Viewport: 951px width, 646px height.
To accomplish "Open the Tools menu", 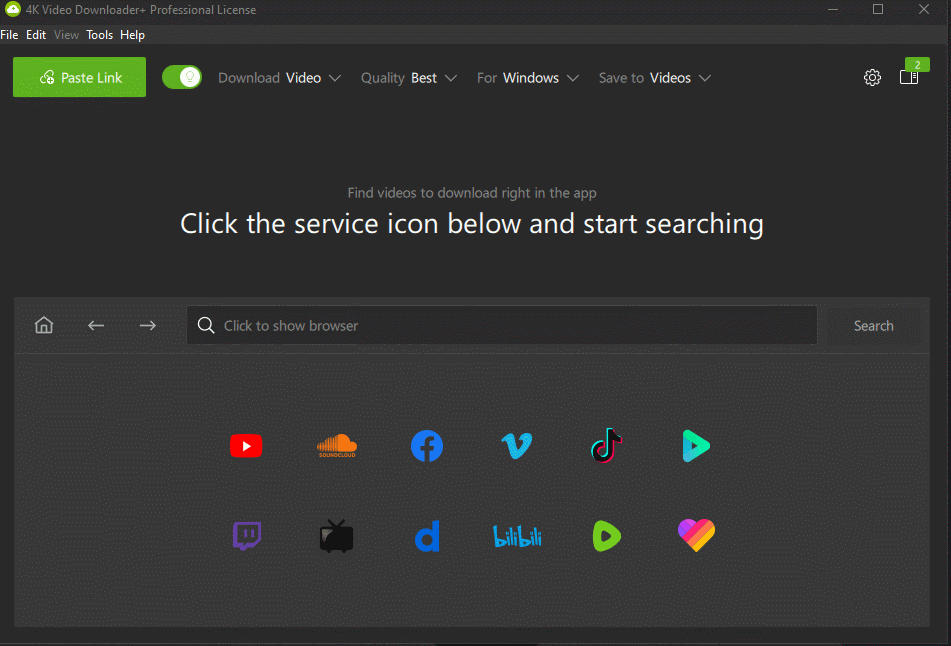I will [x=99, y=35].
